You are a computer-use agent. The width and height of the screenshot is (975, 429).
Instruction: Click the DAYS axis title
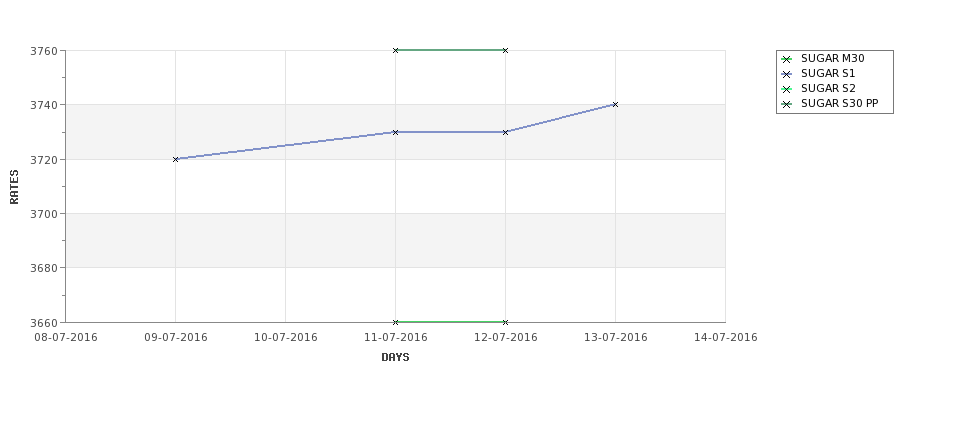tap(395, 358)
